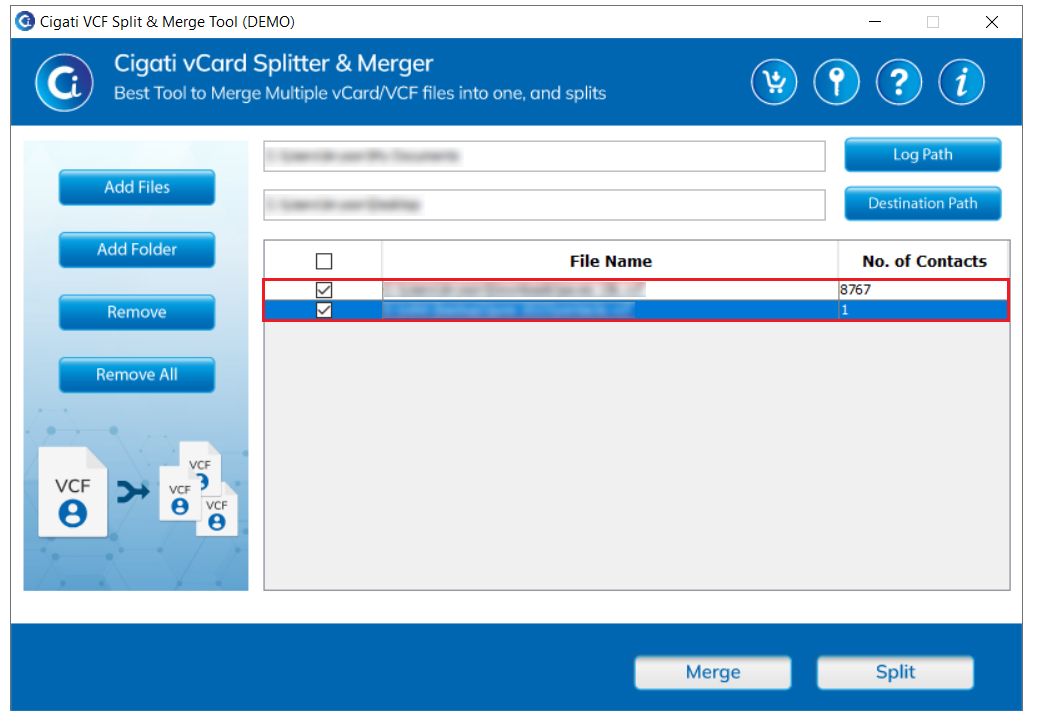Viewport: 1037px width, 722px height.
Task: Start the Split operation
Action: (895, 672)
